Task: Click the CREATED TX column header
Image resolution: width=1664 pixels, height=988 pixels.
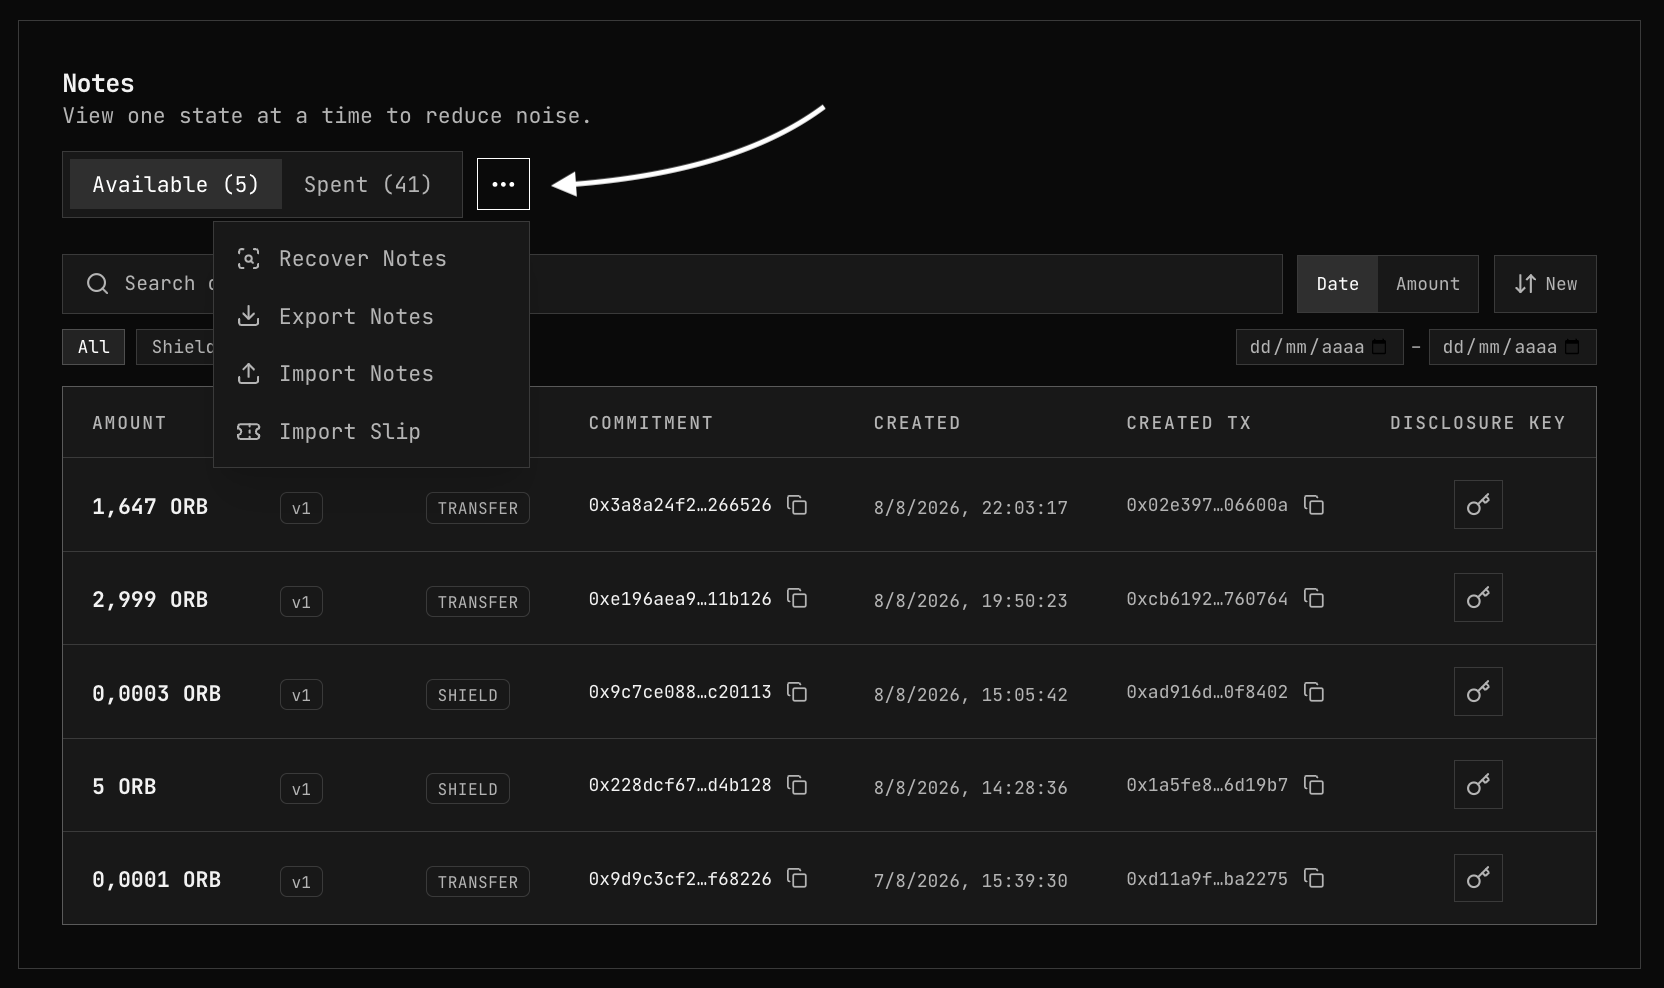Action: click(x=1189, y=423)
